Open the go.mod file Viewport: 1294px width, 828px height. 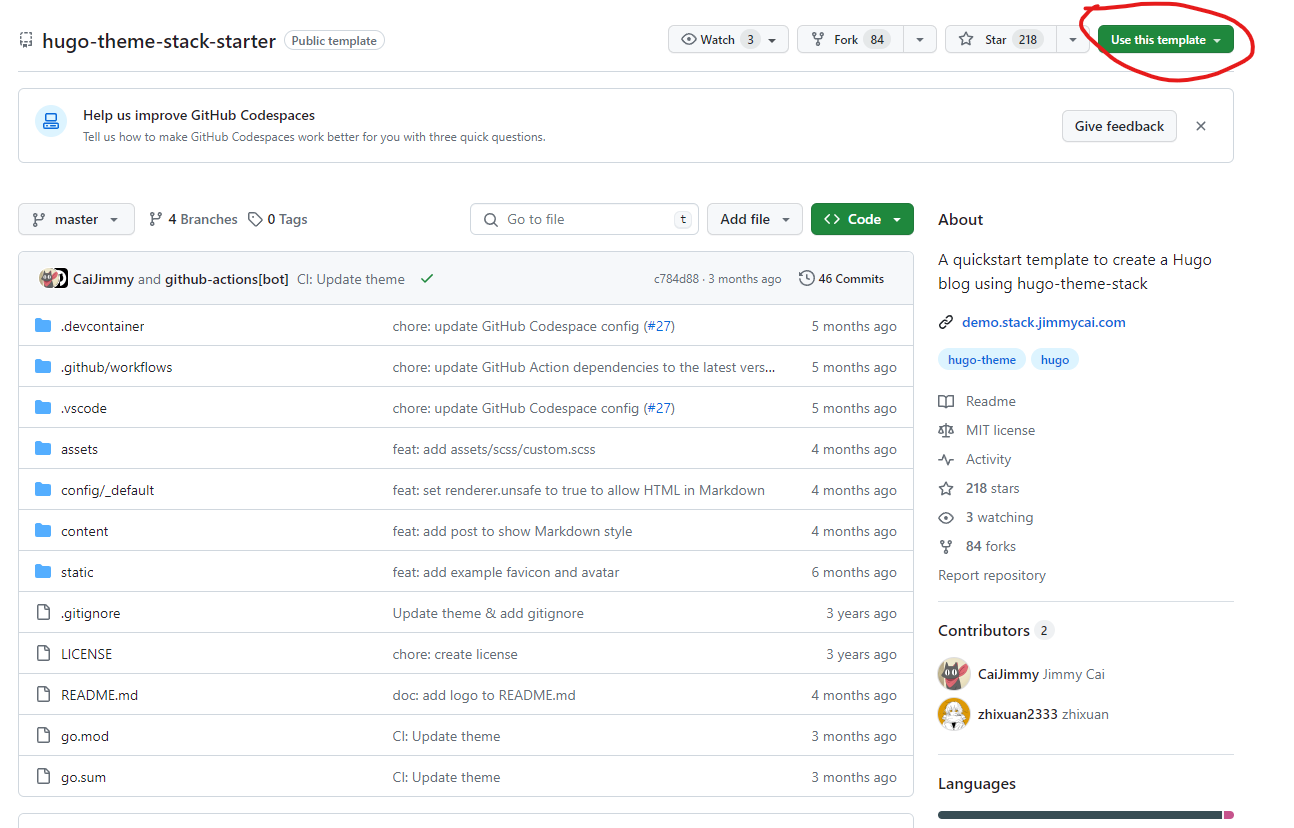coord(85,736)
